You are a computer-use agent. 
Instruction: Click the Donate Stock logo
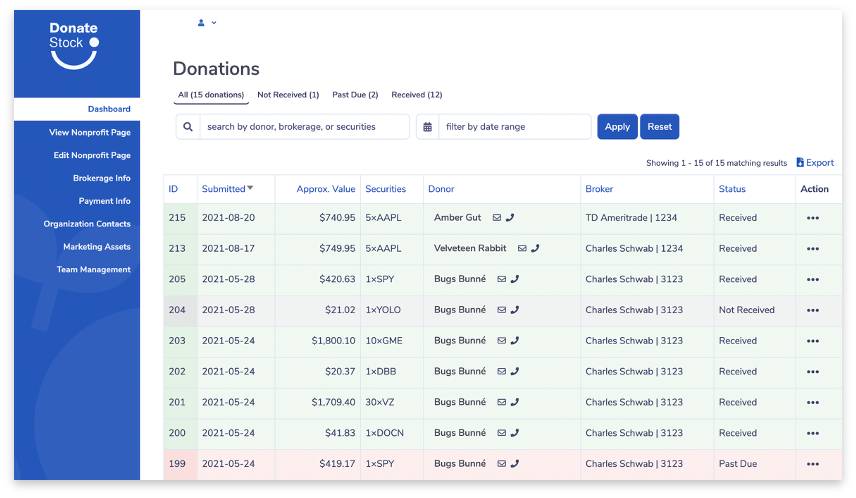point(74,45)
